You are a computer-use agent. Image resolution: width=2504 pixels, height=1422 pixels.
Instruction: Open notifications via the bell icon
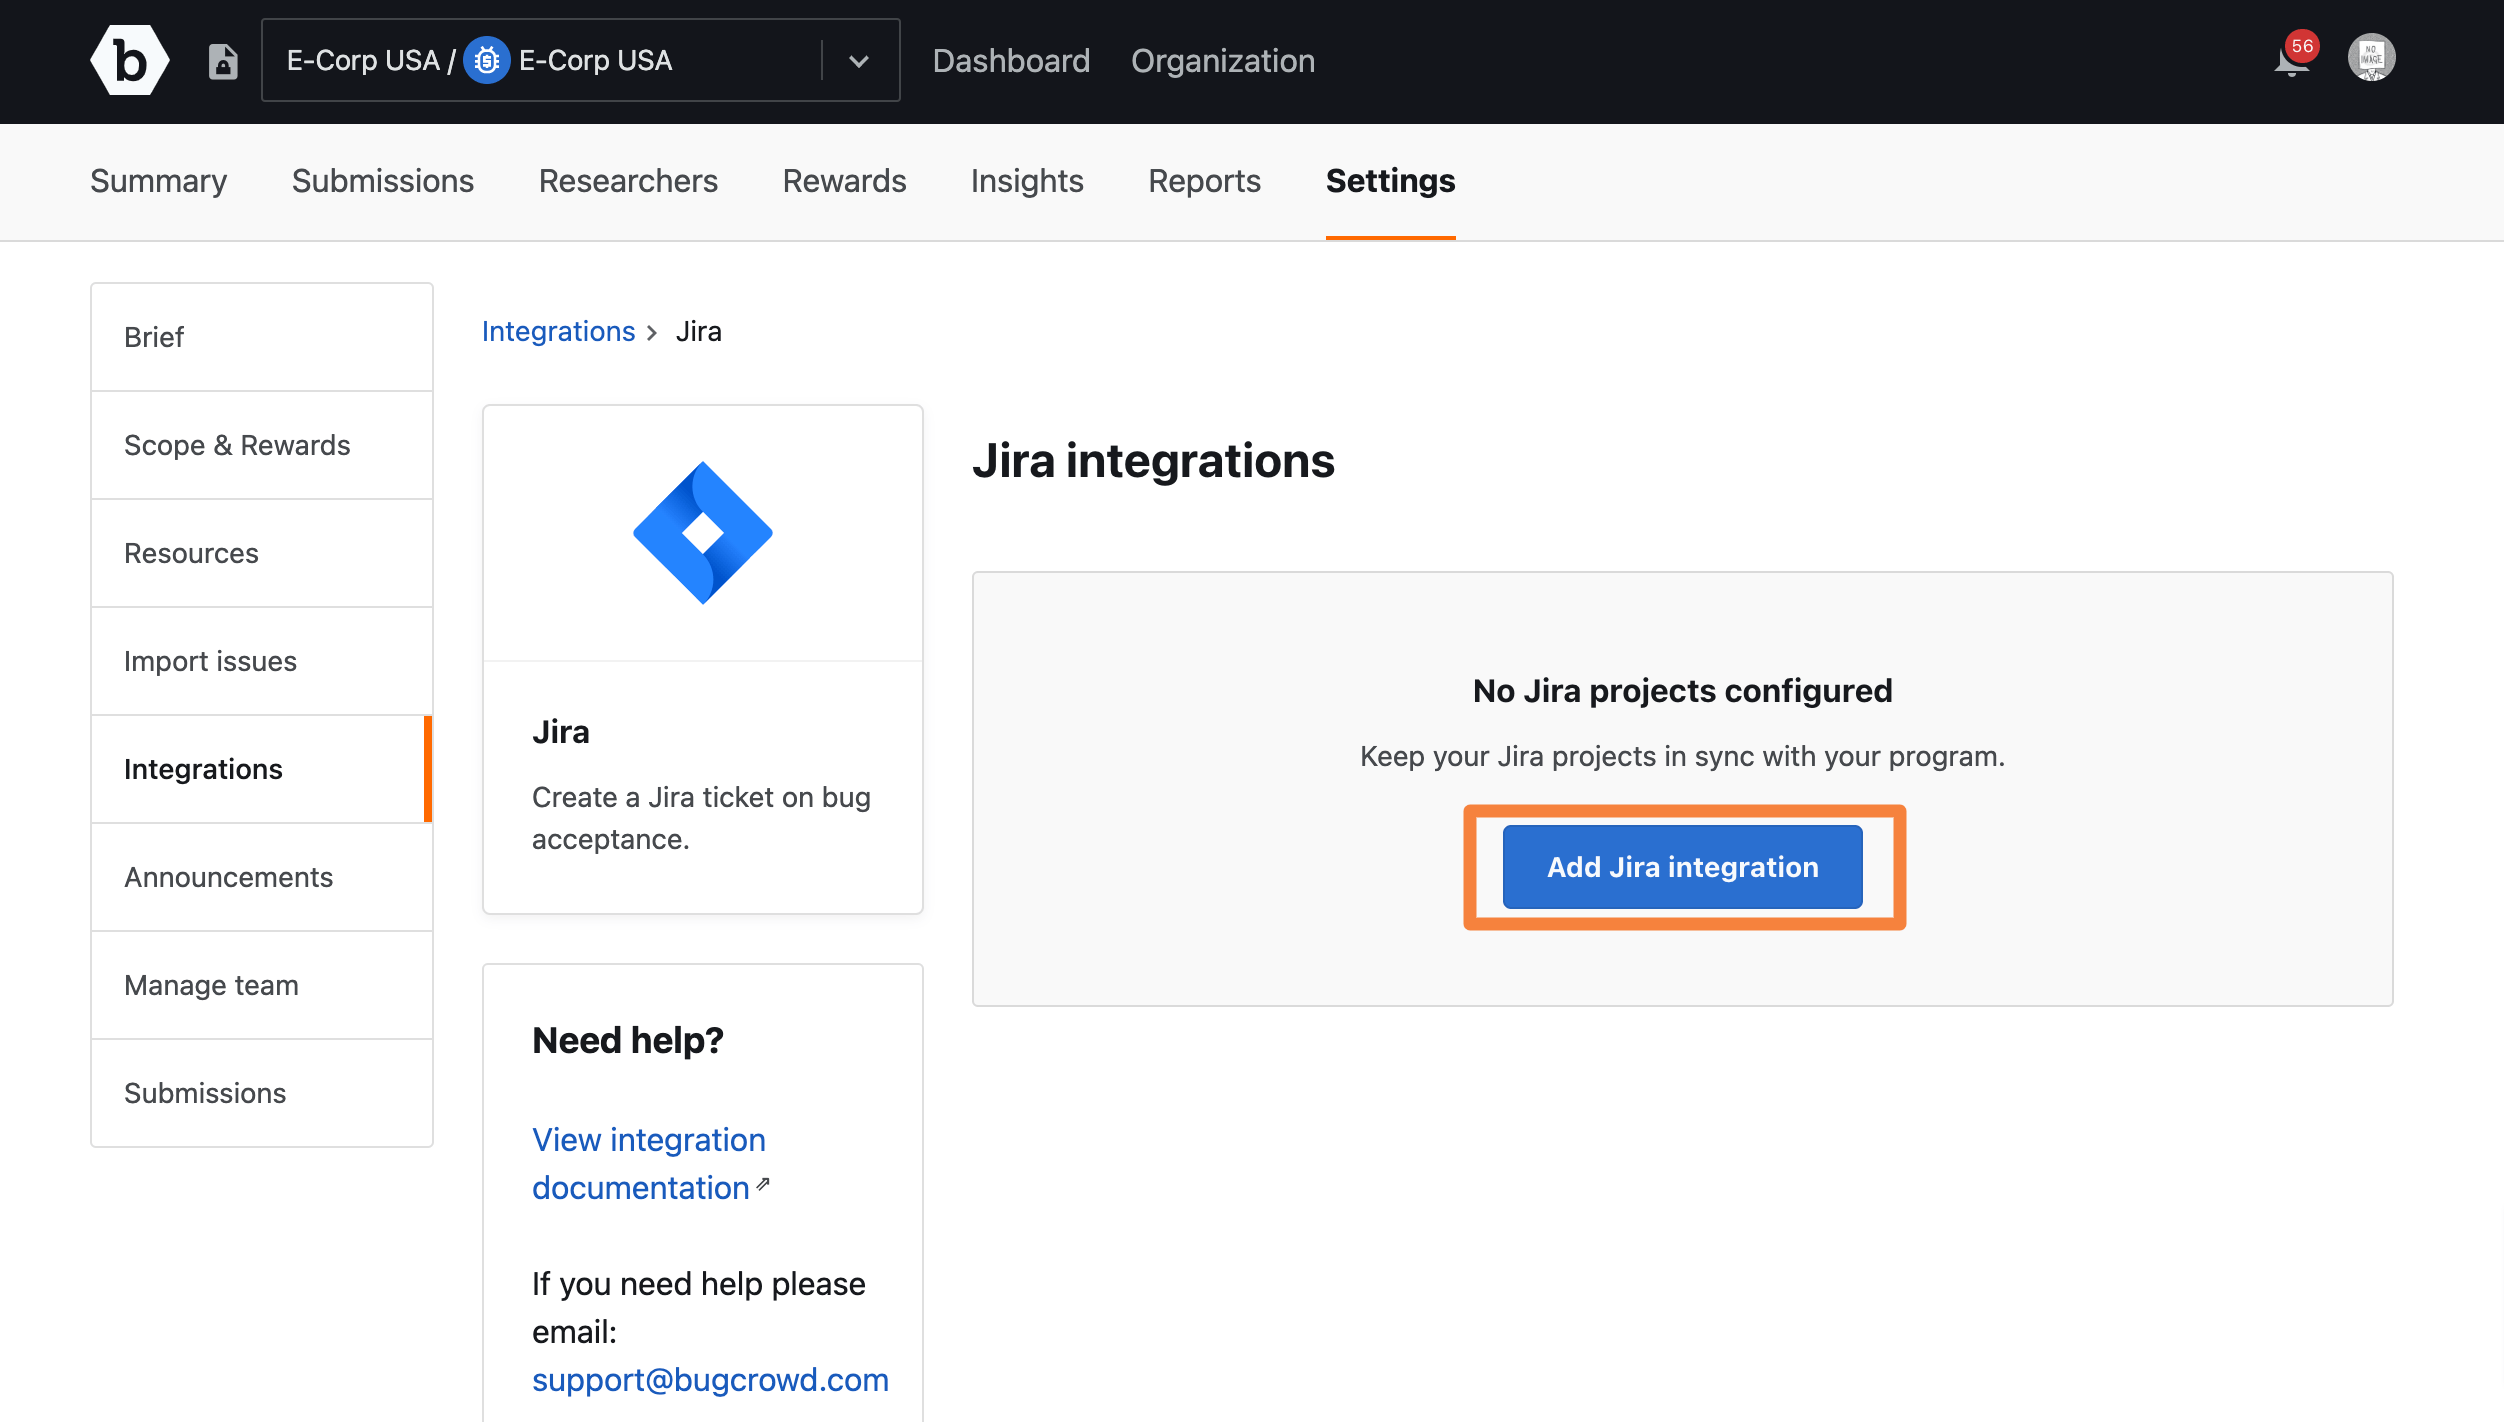(2290, 66)
